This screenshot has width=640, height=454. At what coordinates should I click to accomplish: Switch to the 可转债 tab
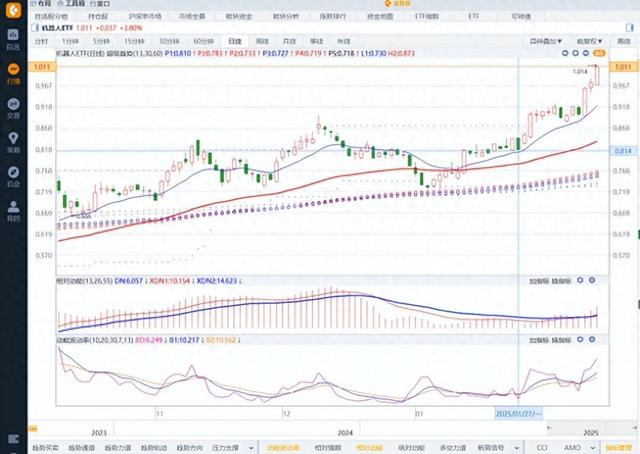521,16
